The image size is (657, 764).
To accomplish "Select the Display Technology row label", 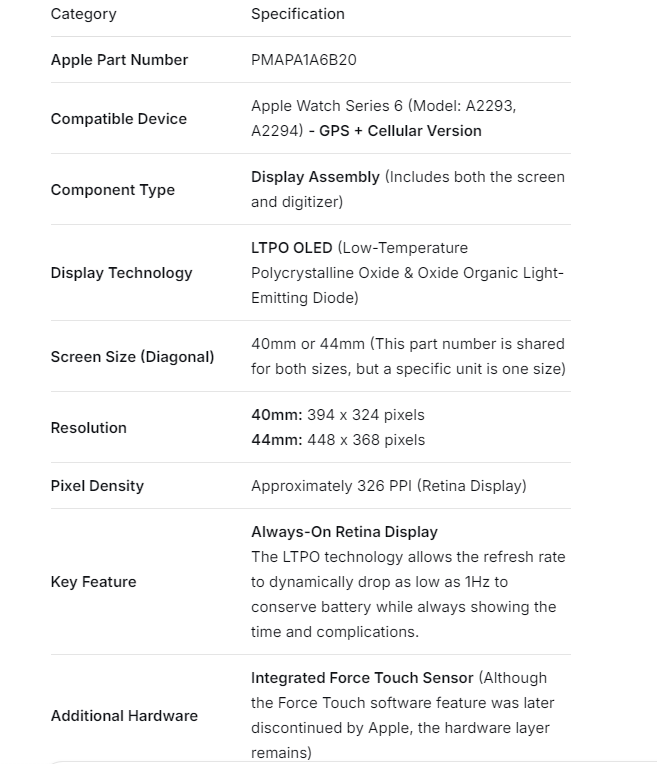I will (x=121, y=273).
